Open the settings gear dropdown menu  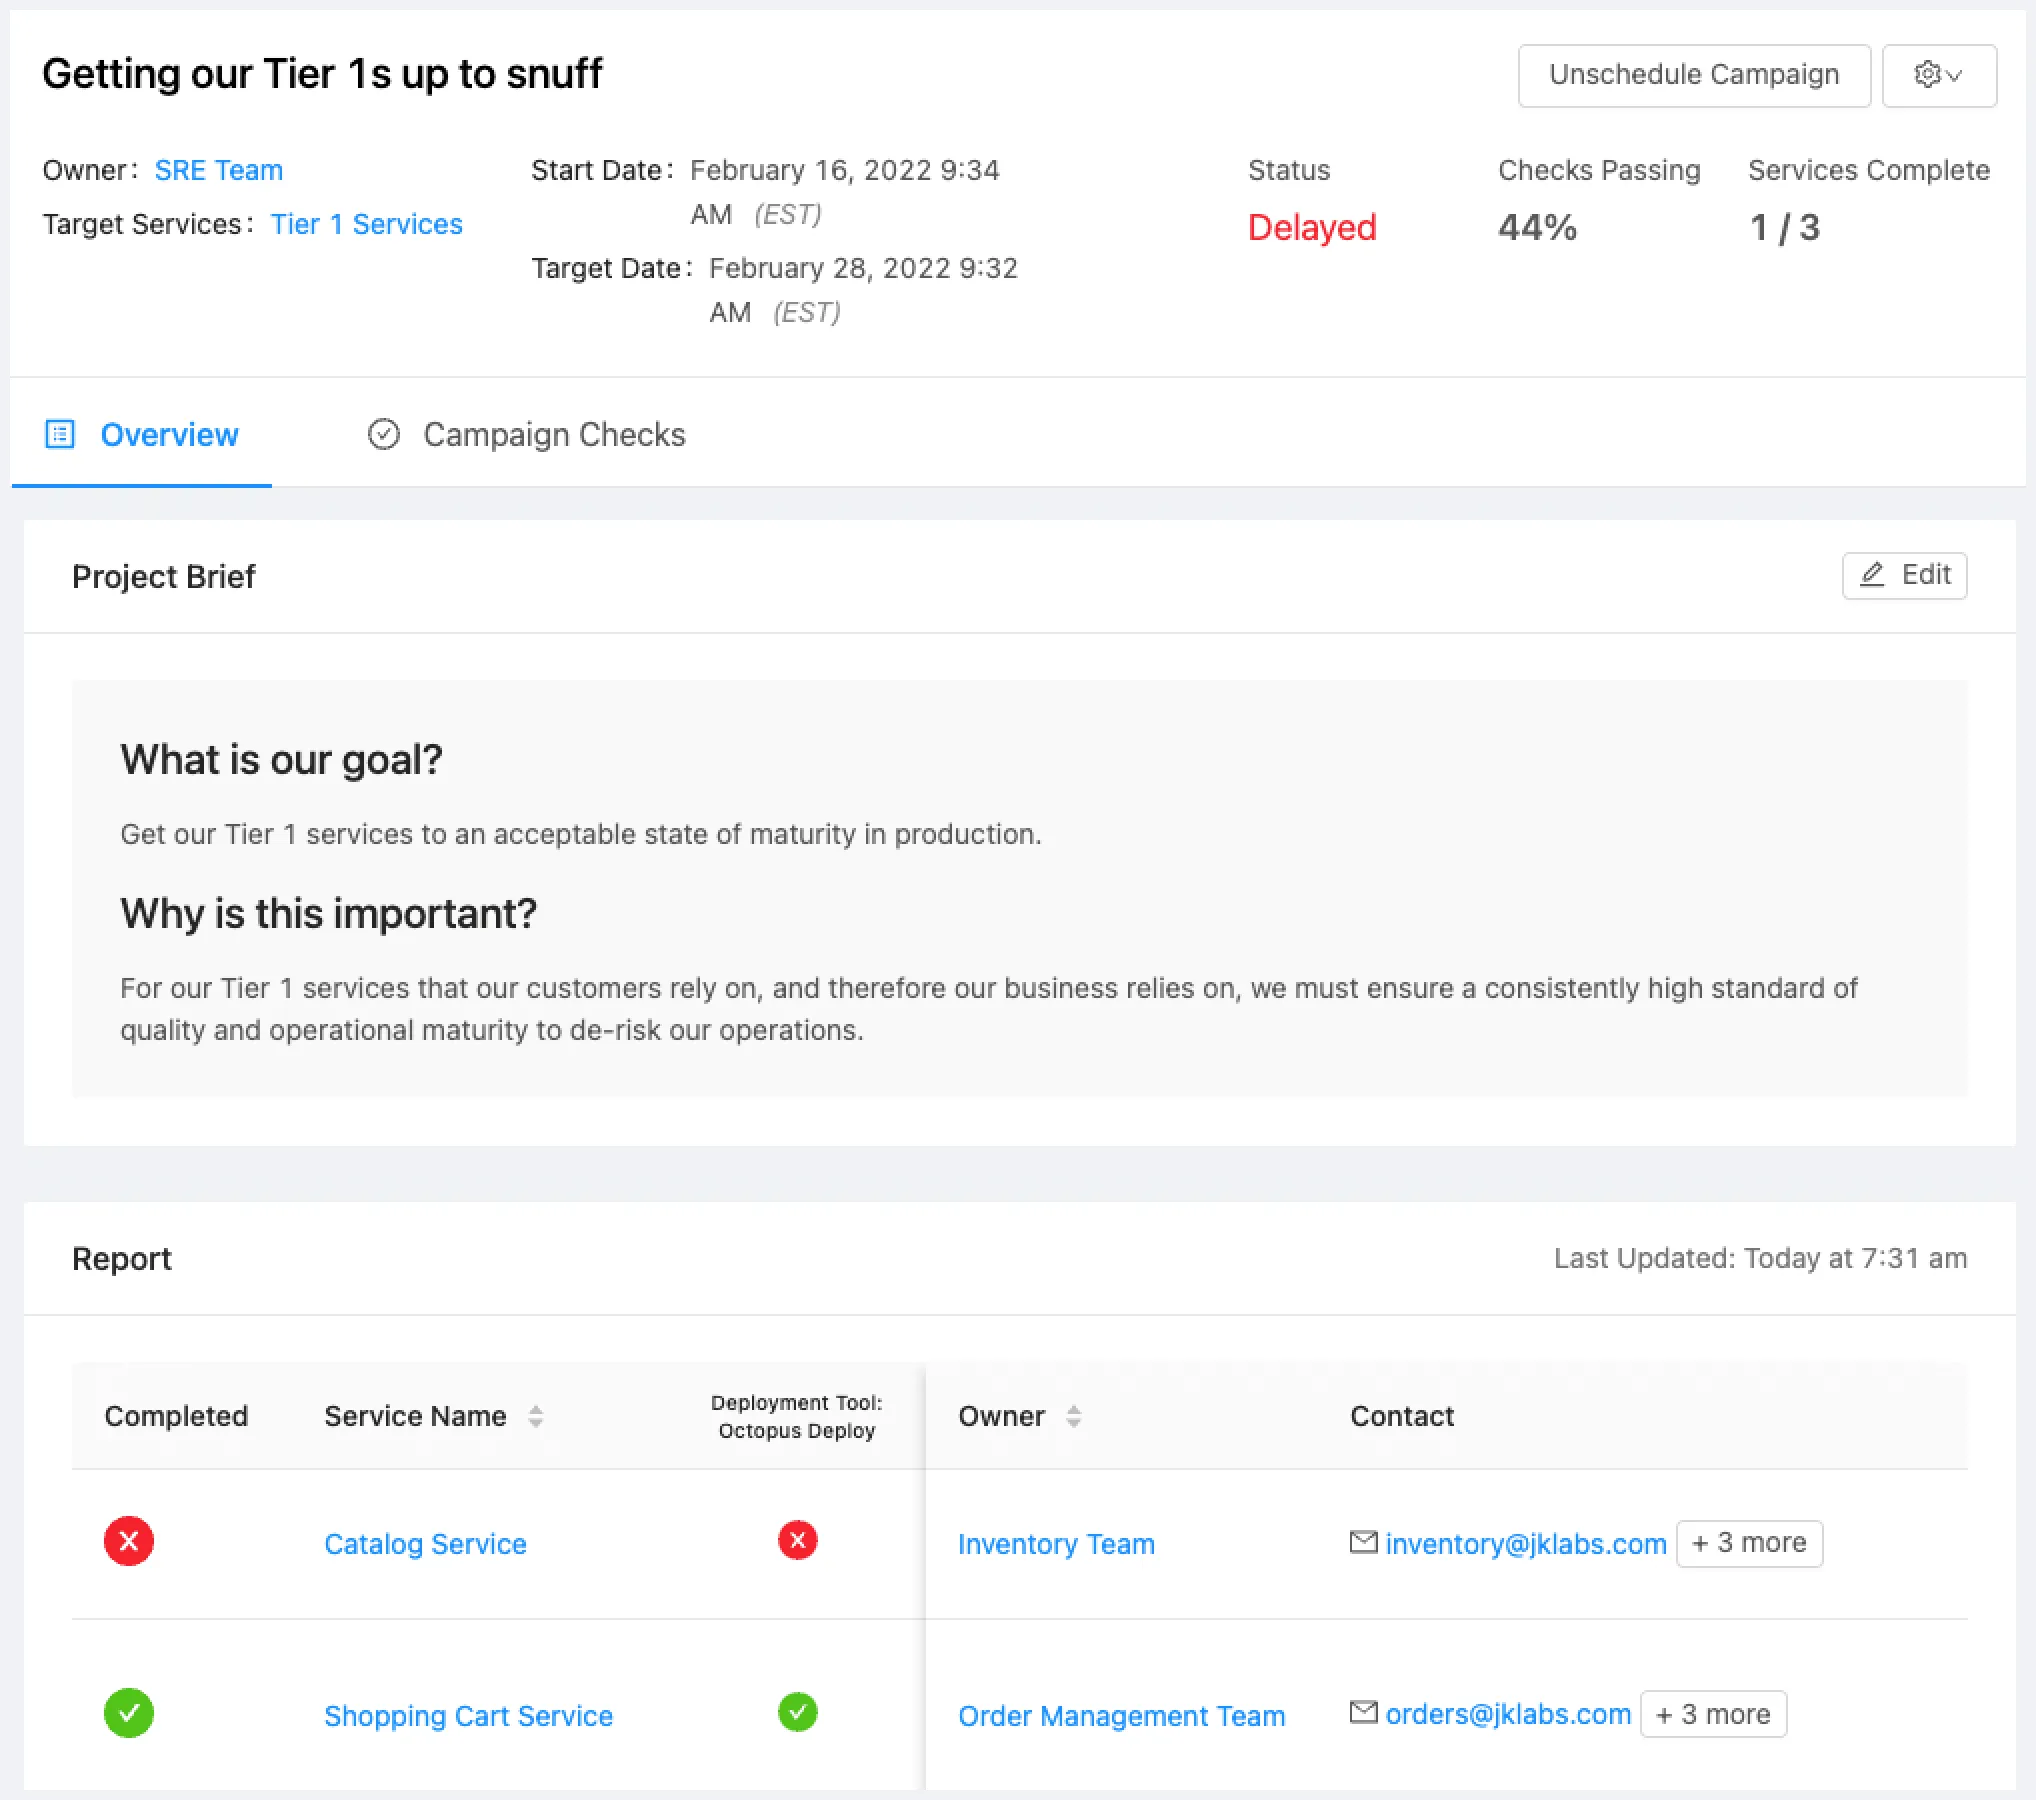tap(1938, 75)
